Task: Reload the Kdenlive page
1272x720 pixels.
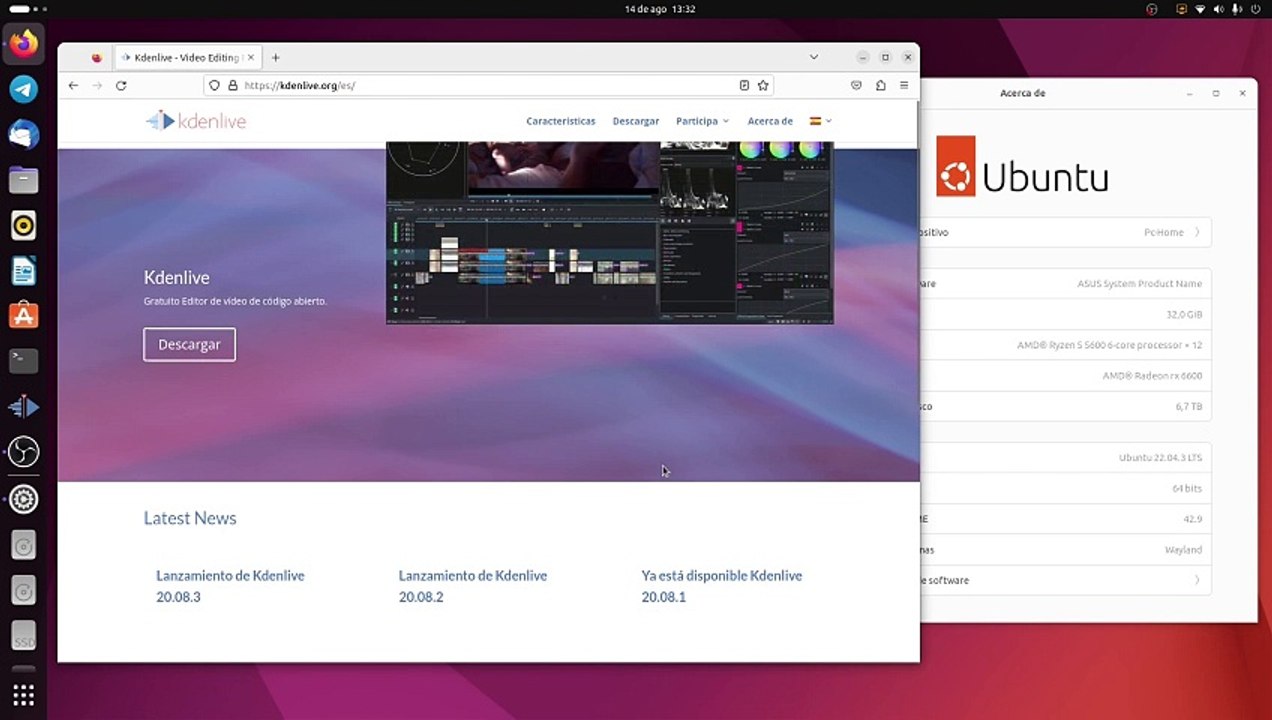Action: [121, 86]
